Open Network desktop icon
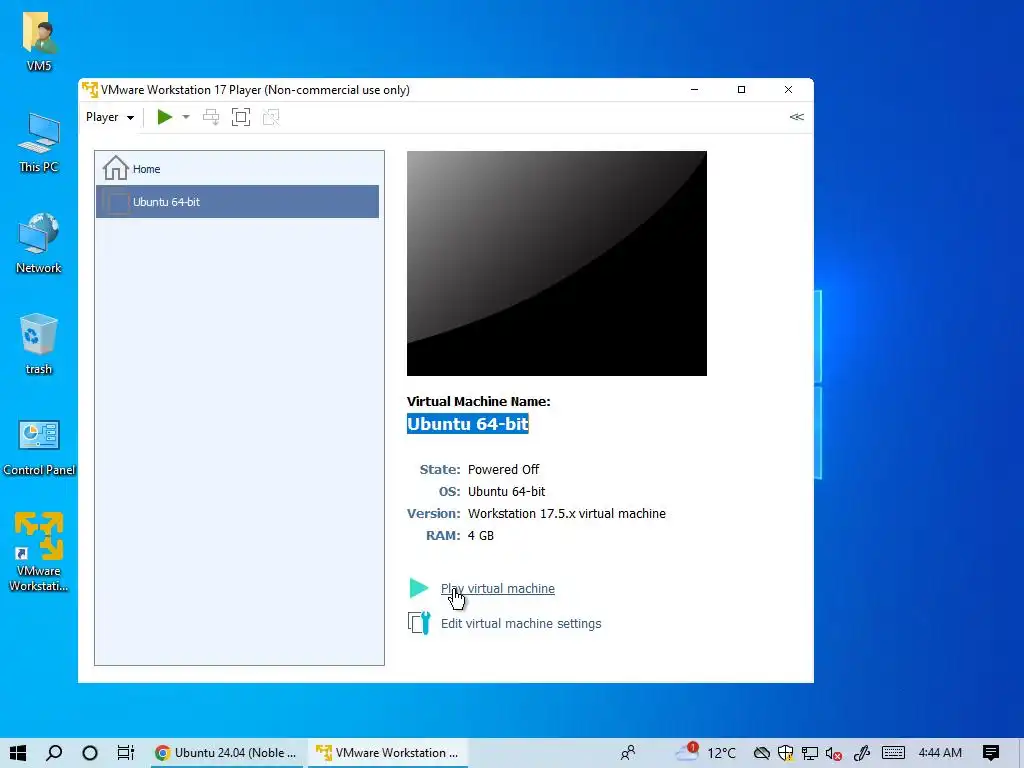This screenshot has height=768, width=1024. (x=39, y=243)
